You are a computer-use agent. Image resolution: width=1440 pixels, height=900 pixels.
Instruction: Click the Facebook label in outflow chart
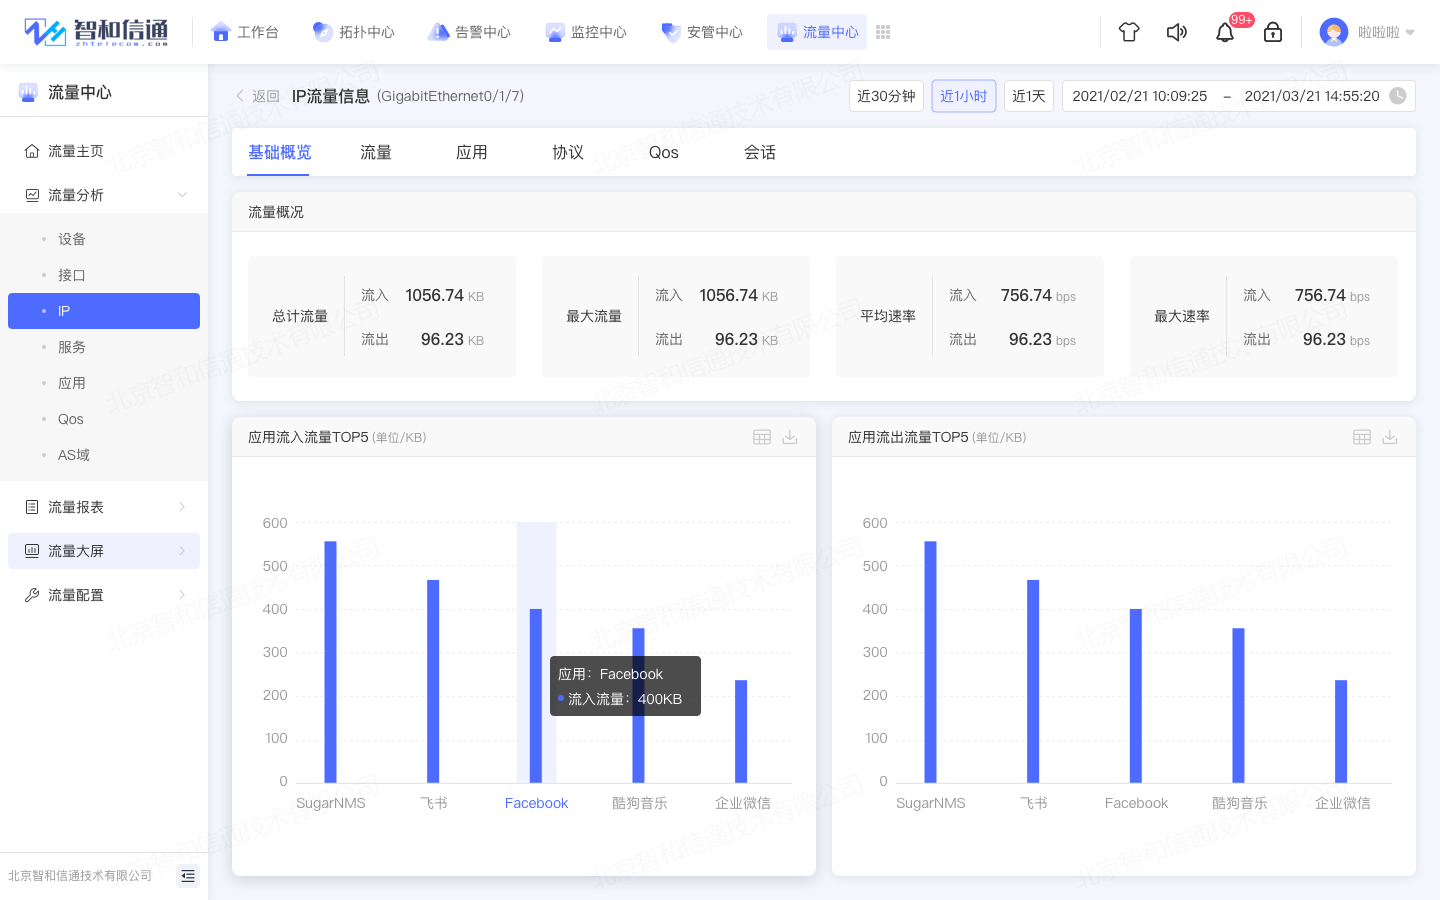click(x=1136, y=803)
